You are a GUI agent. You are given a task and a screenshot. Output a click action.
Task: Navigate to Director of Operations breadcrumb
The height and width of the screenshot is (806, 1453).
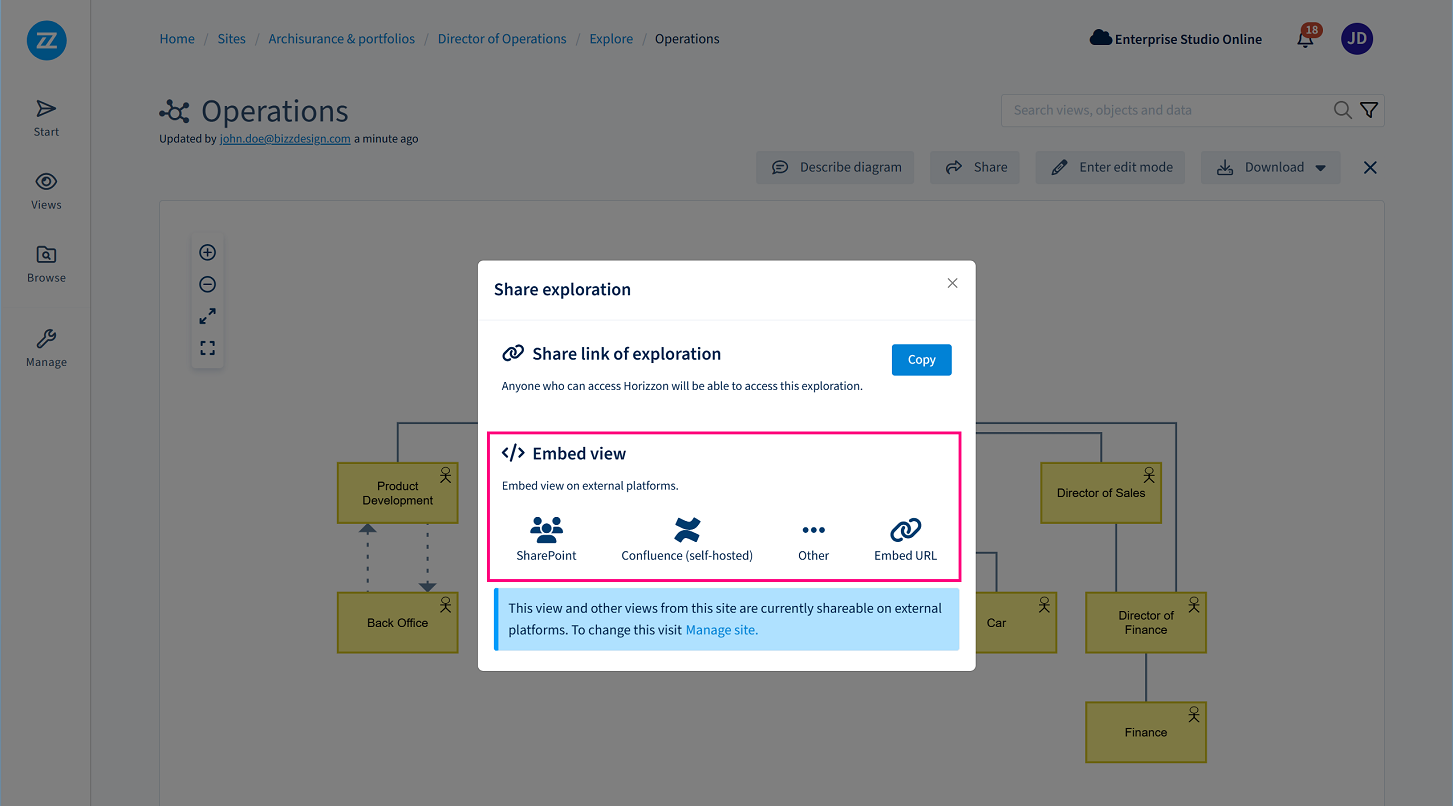point(502,39)
